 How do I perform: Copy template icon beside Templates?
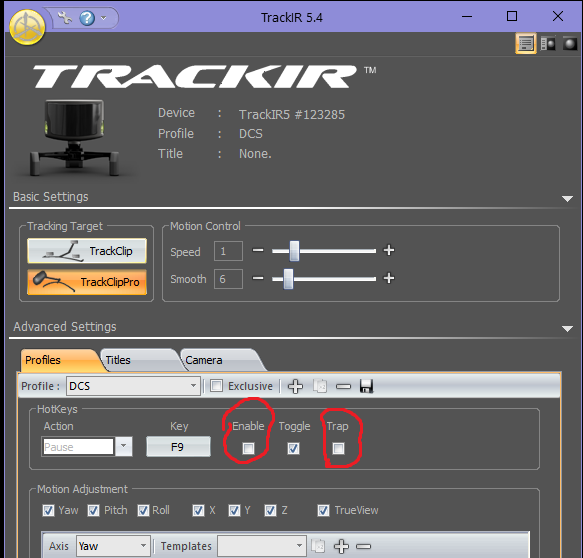coord(318,546)
